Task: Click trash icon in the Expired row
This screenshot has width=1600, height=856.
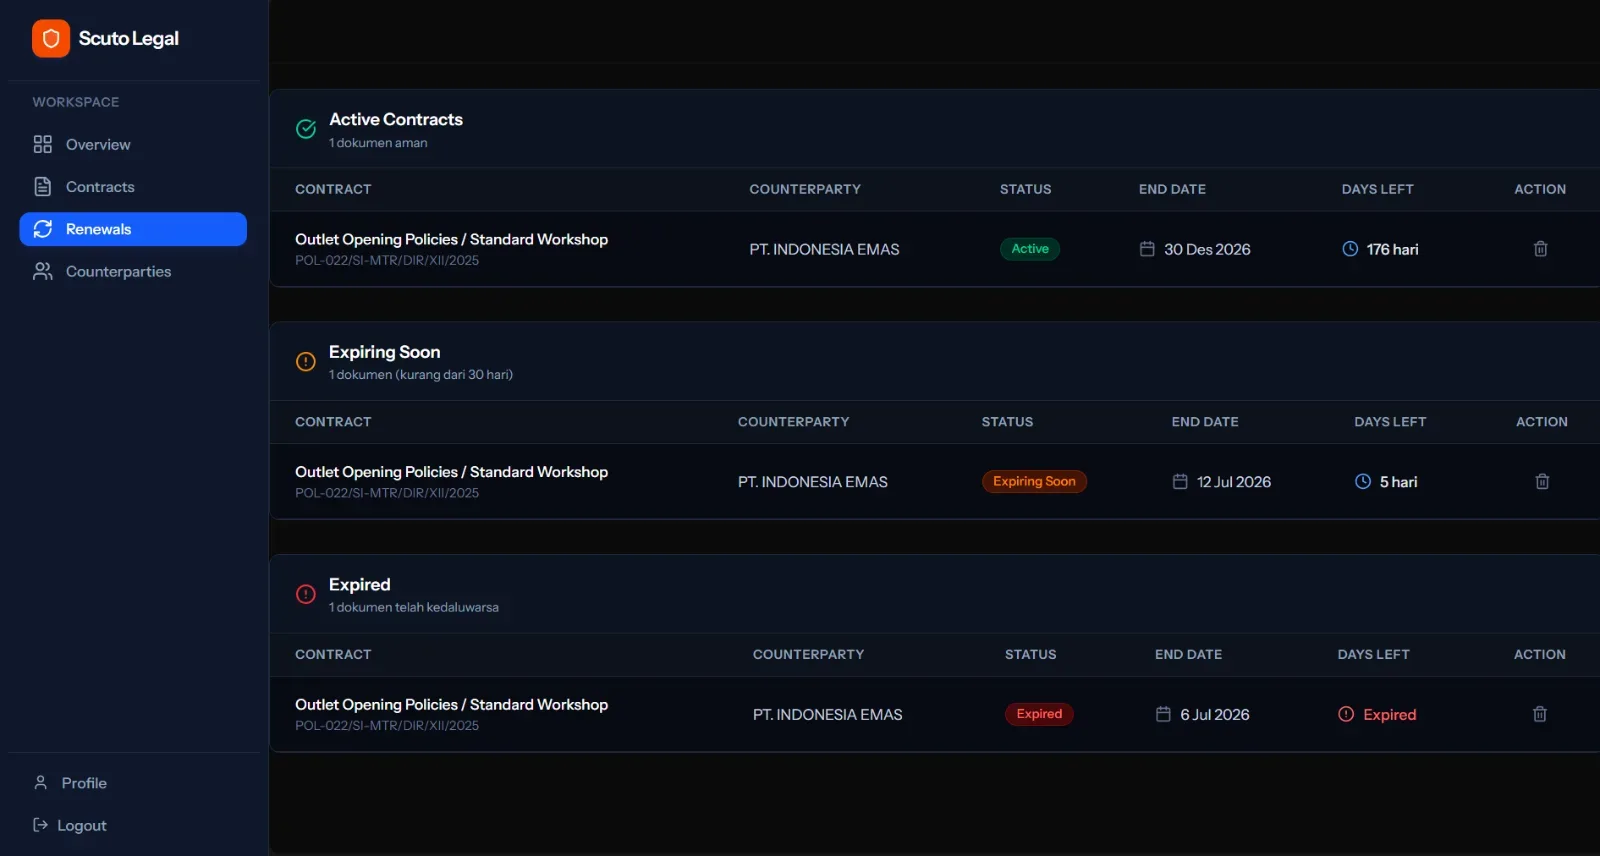Action: (x=1540, y=714)
